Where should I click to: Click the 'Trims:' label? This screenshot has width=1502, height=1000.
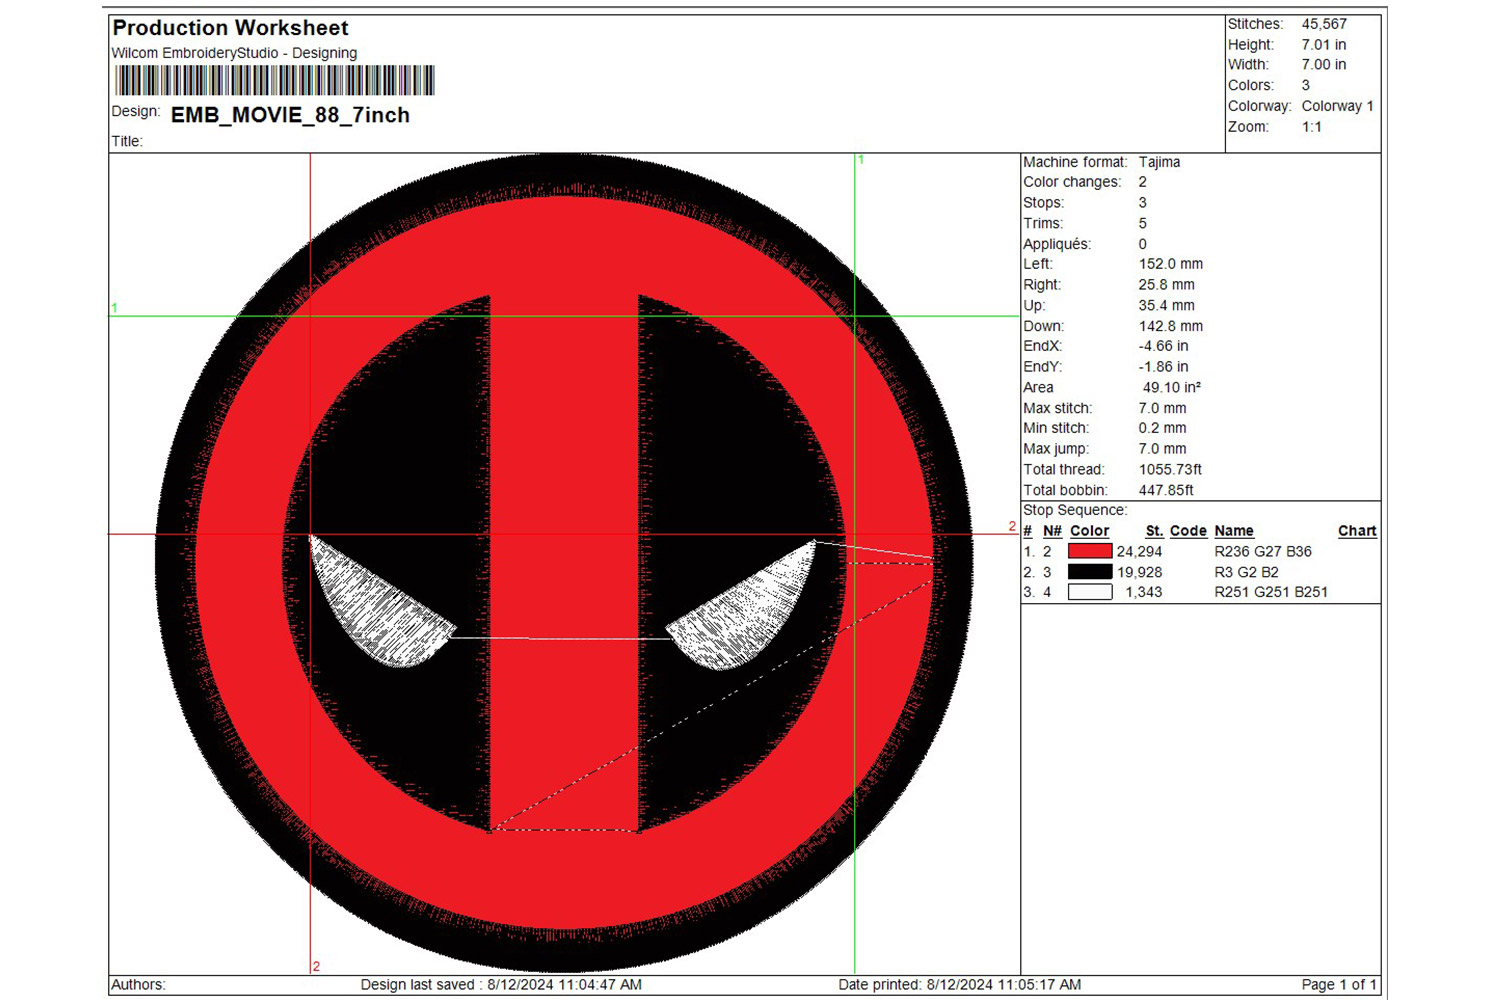1043,223
